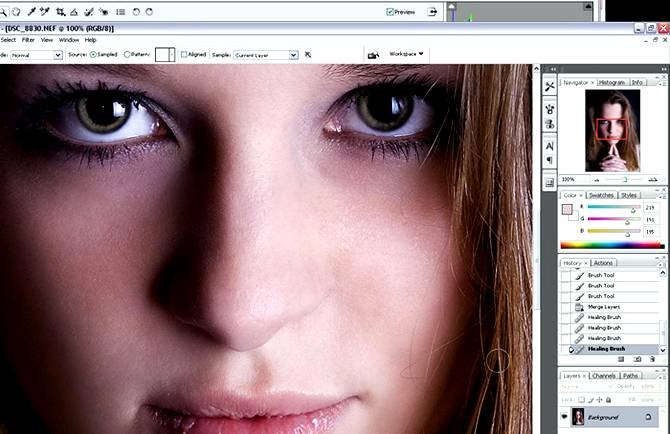Toggle the Preview checkbox
This screenshot has height=434, width=670.
click(x=390, y=12)
